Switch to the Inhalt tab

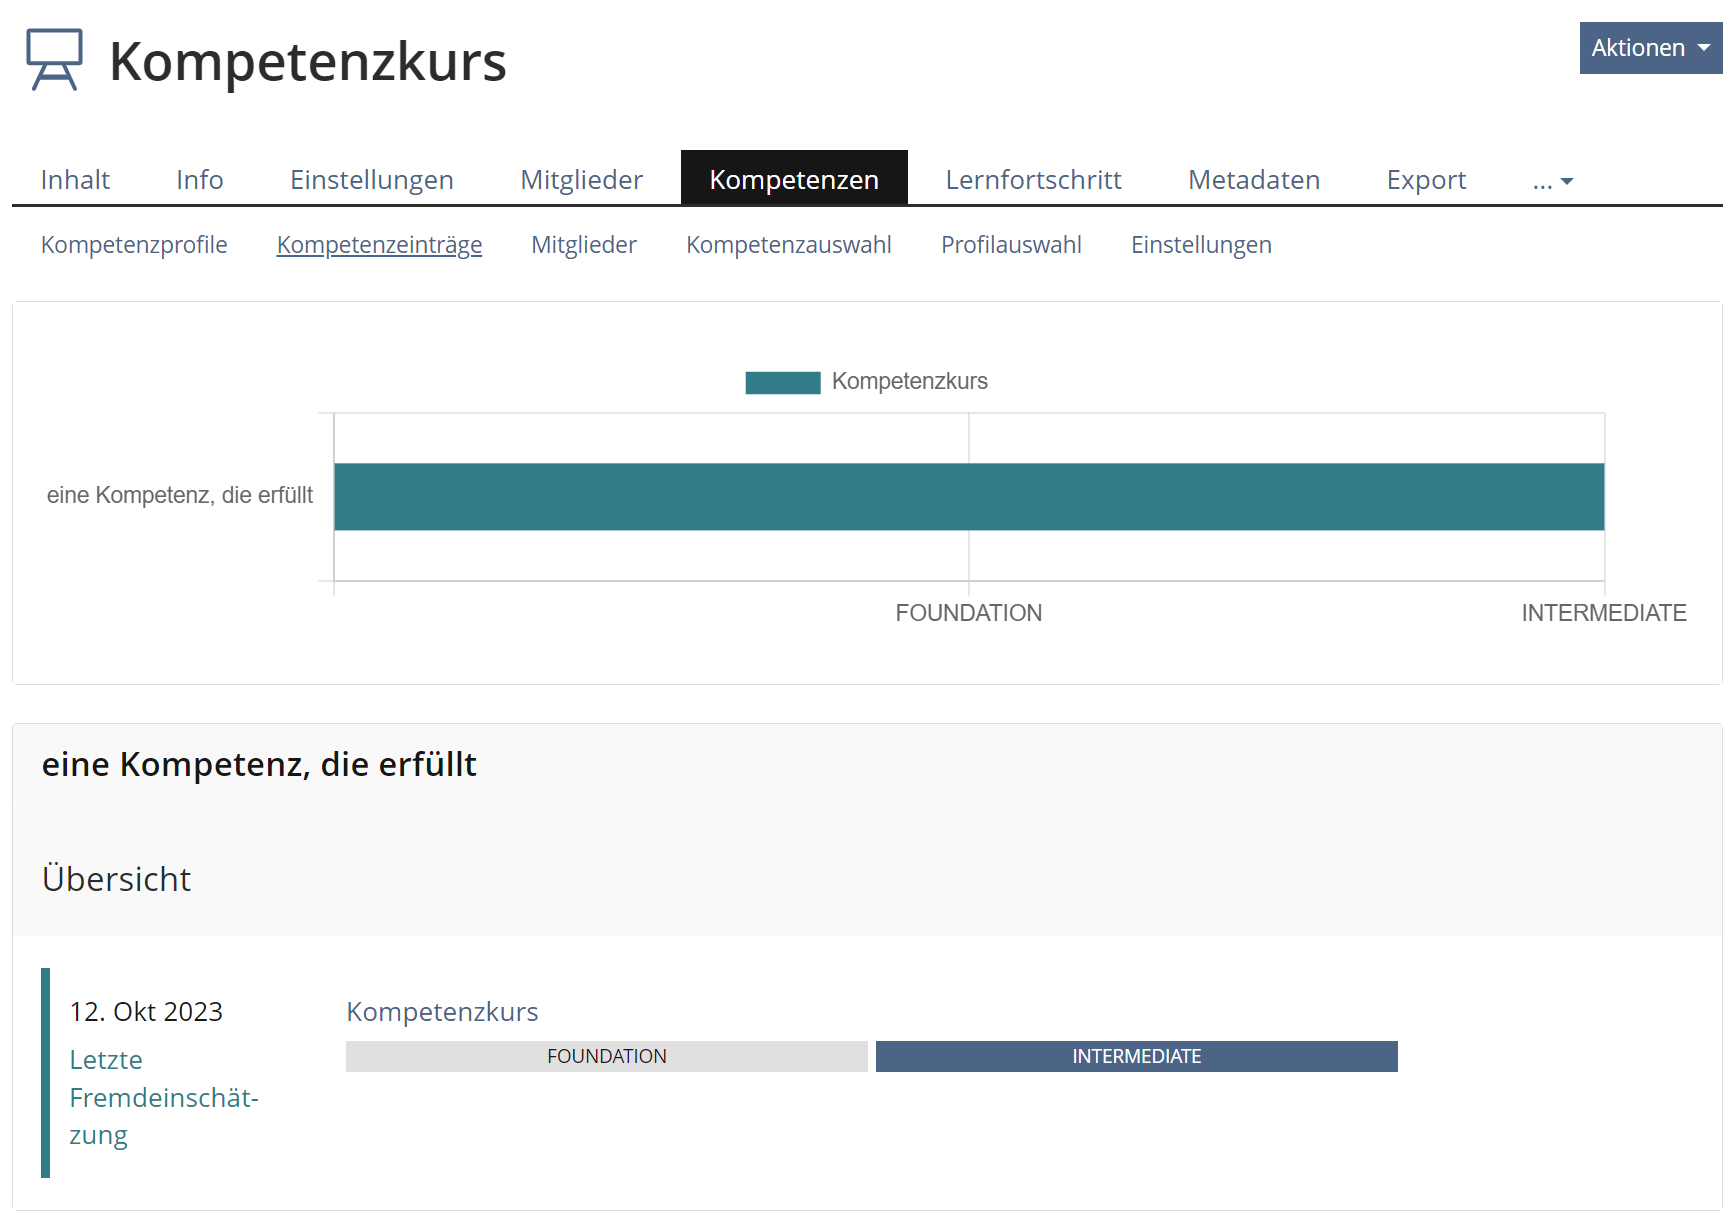75,180
